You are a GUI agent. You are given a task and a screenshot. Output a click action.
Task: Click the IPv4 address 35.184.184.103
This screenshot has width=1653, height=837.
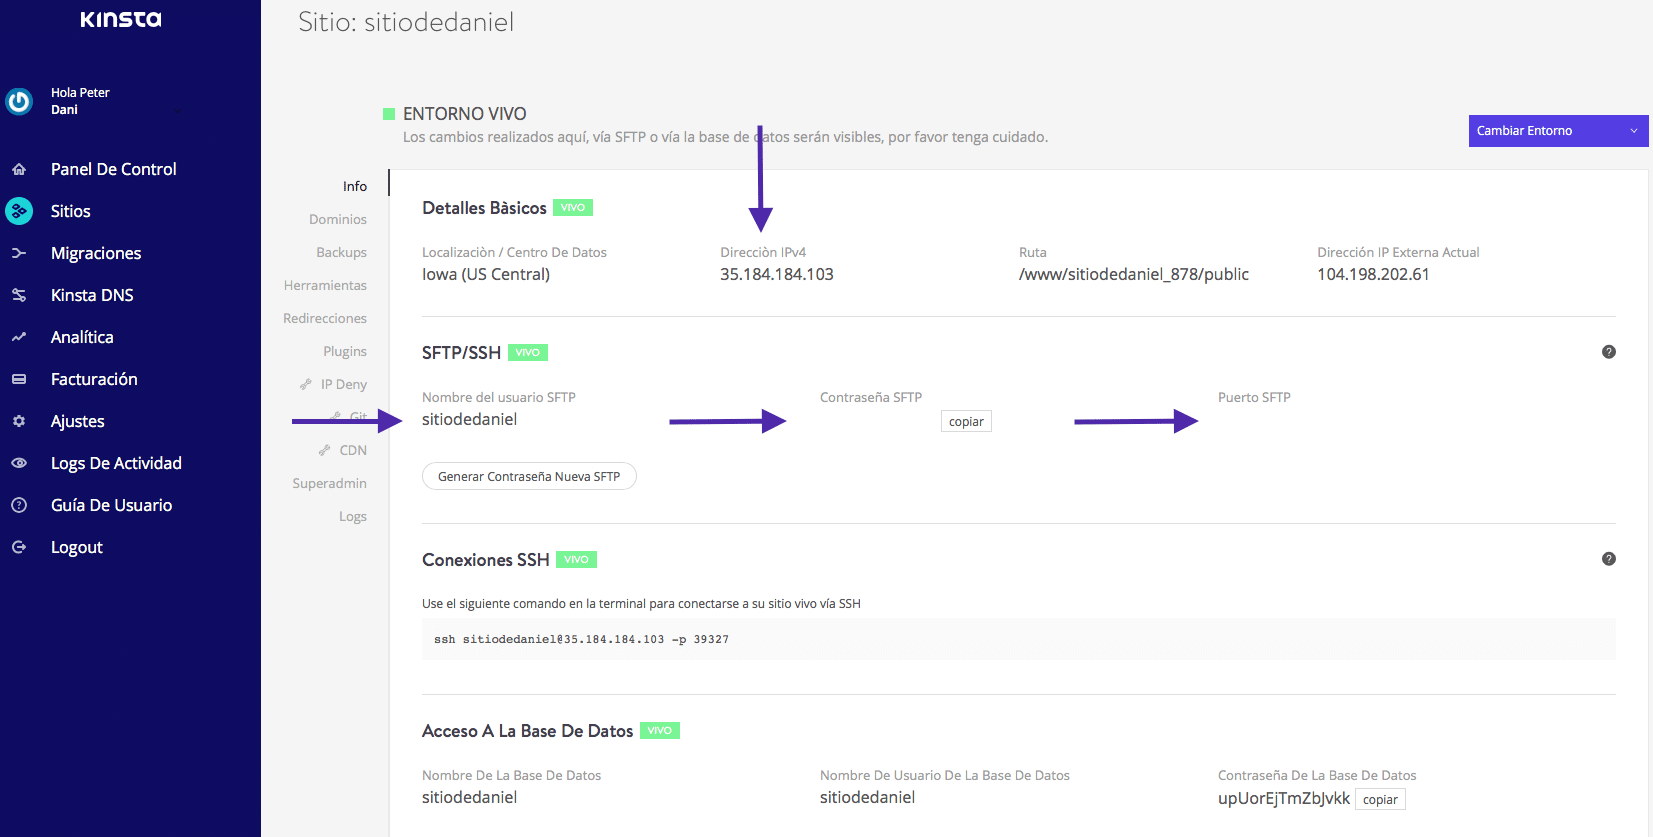click(x=777, y=274)
